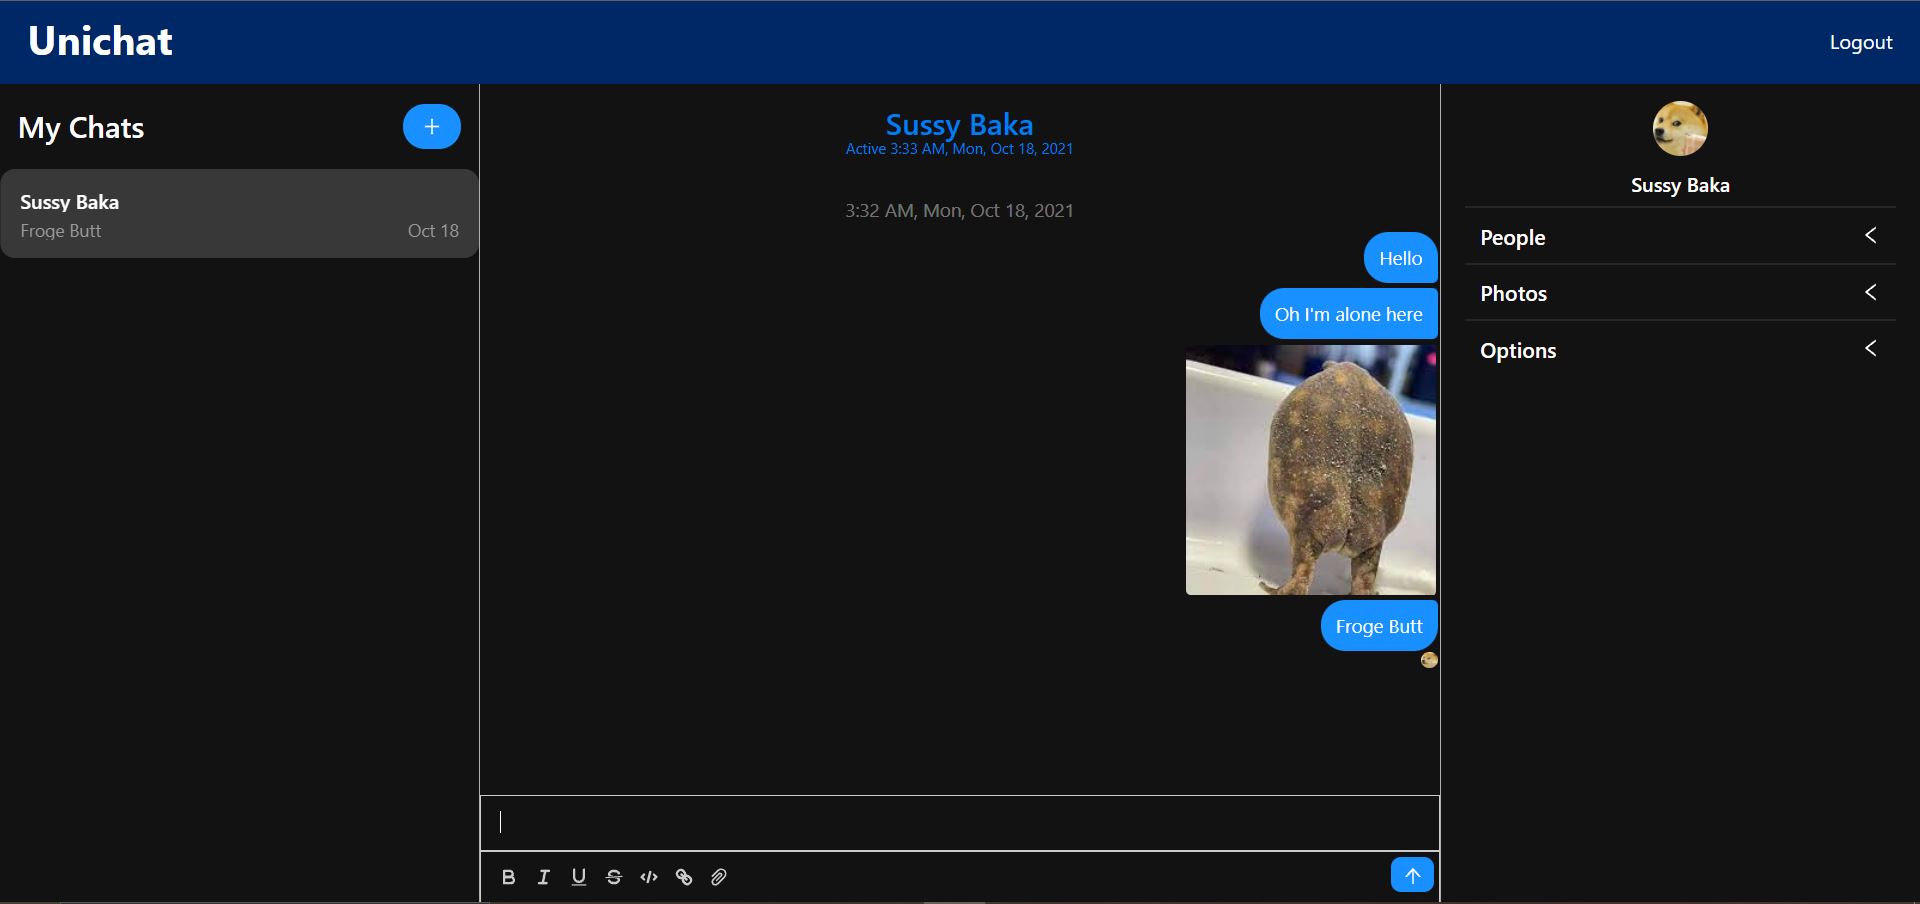Viewport: 1920px width, 904px height.
Task: Expand the Photos section
Action: tap(1679, 293)
